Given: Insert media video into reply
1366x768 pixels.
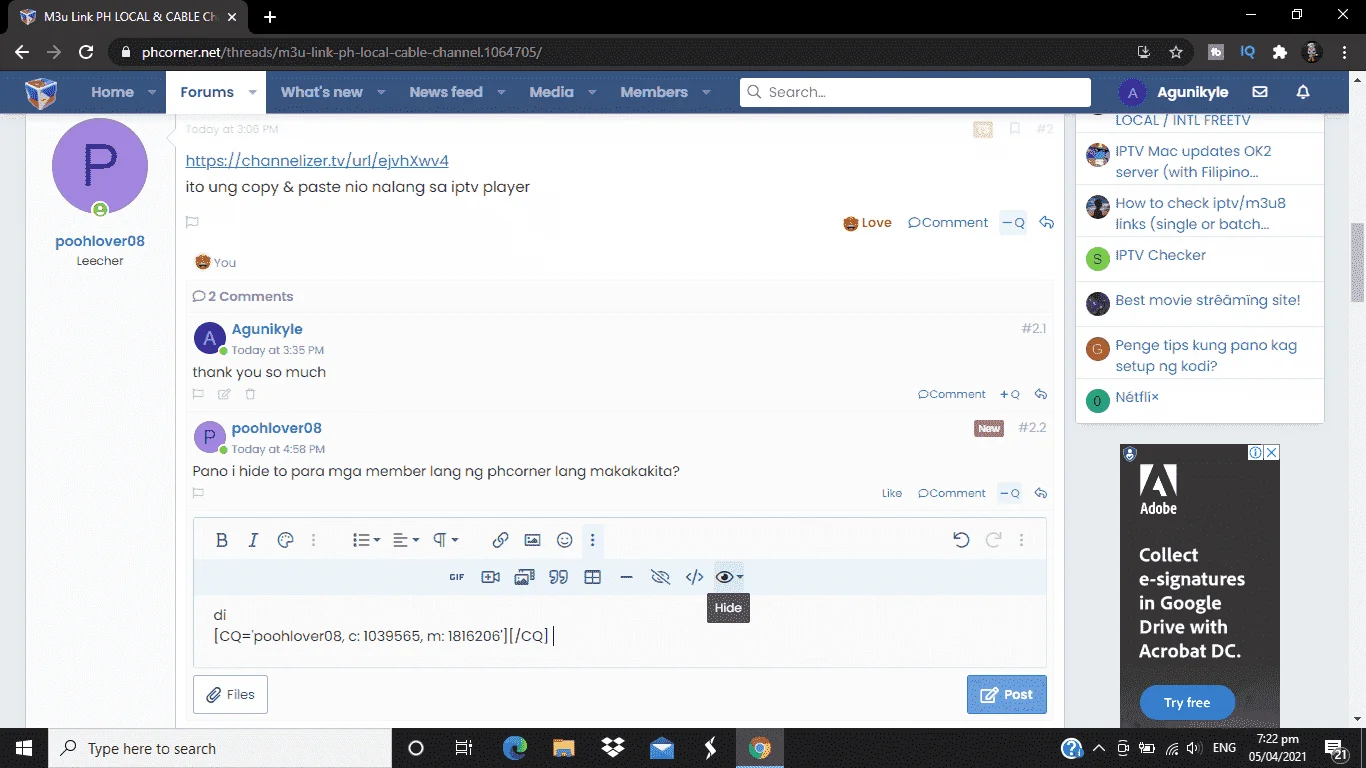Looking at the screenshot, I should pos(490,577).
